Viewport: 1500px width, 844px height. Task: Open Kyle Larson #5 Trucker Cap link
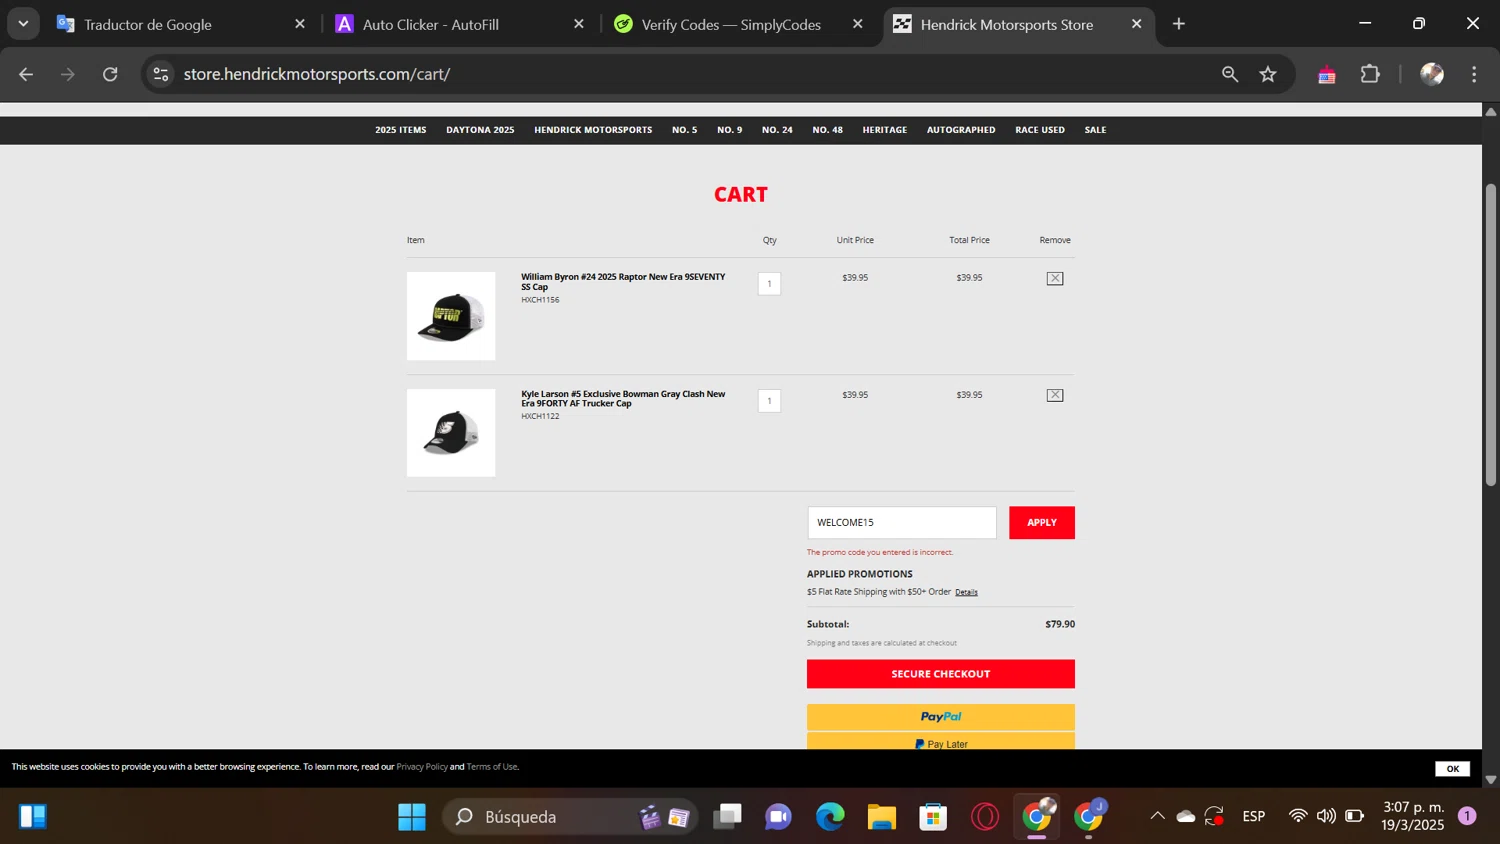click(623, 399)
